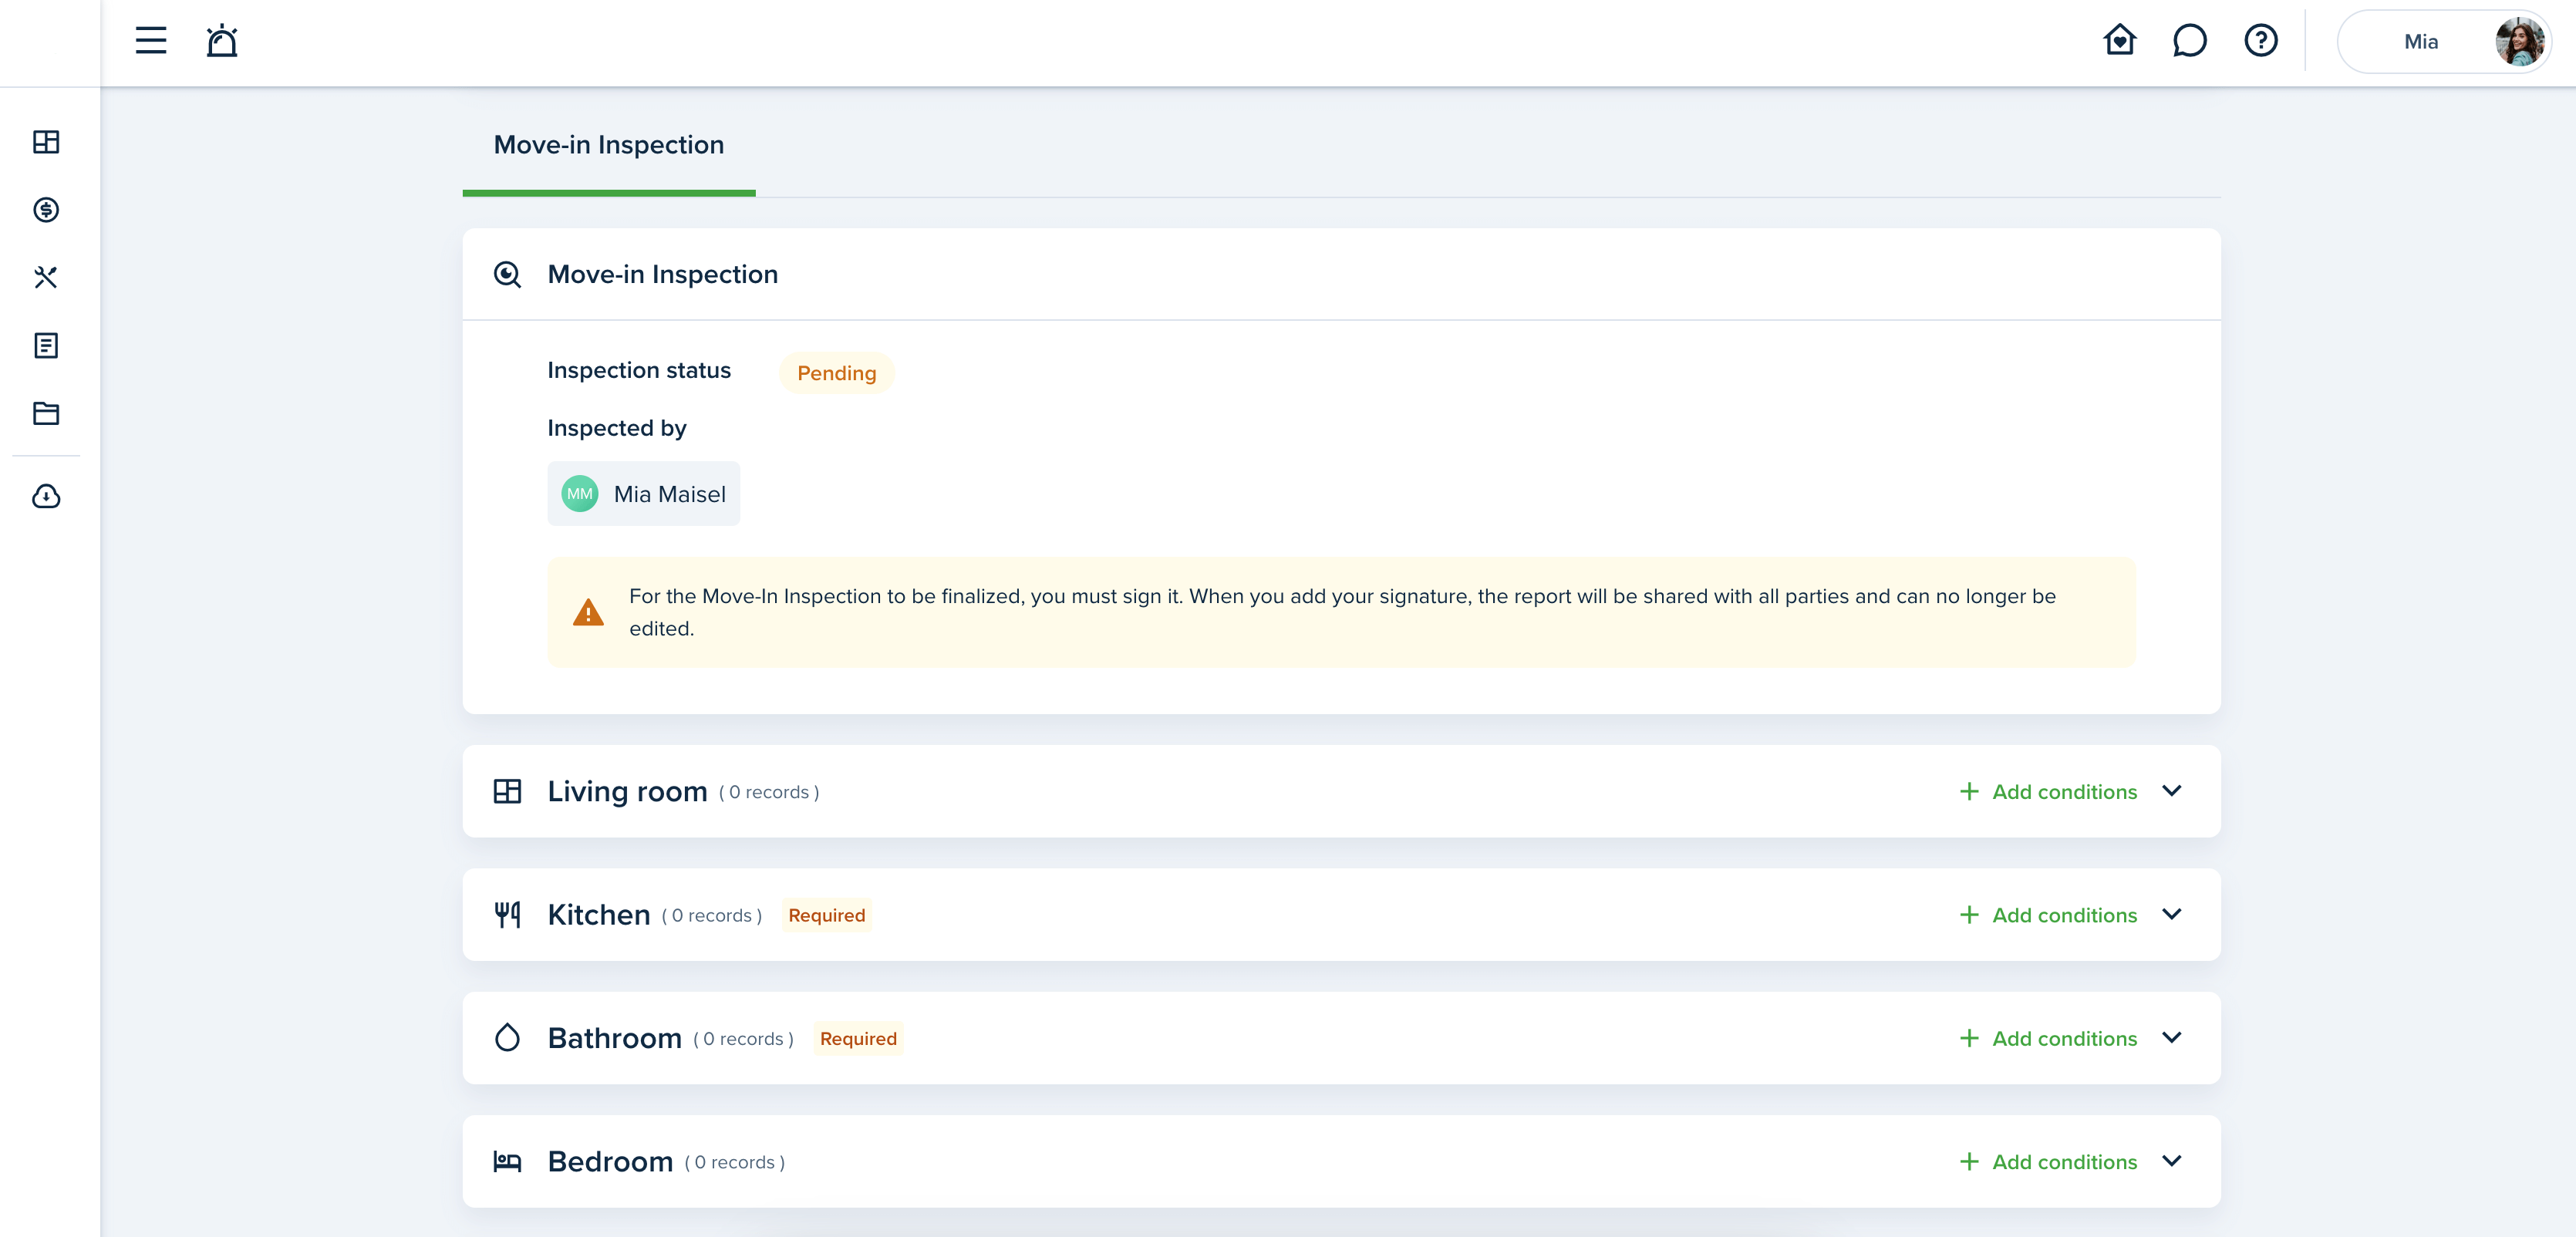
Task: Open Mia's profile avatar
Action: click(2519, 41)
